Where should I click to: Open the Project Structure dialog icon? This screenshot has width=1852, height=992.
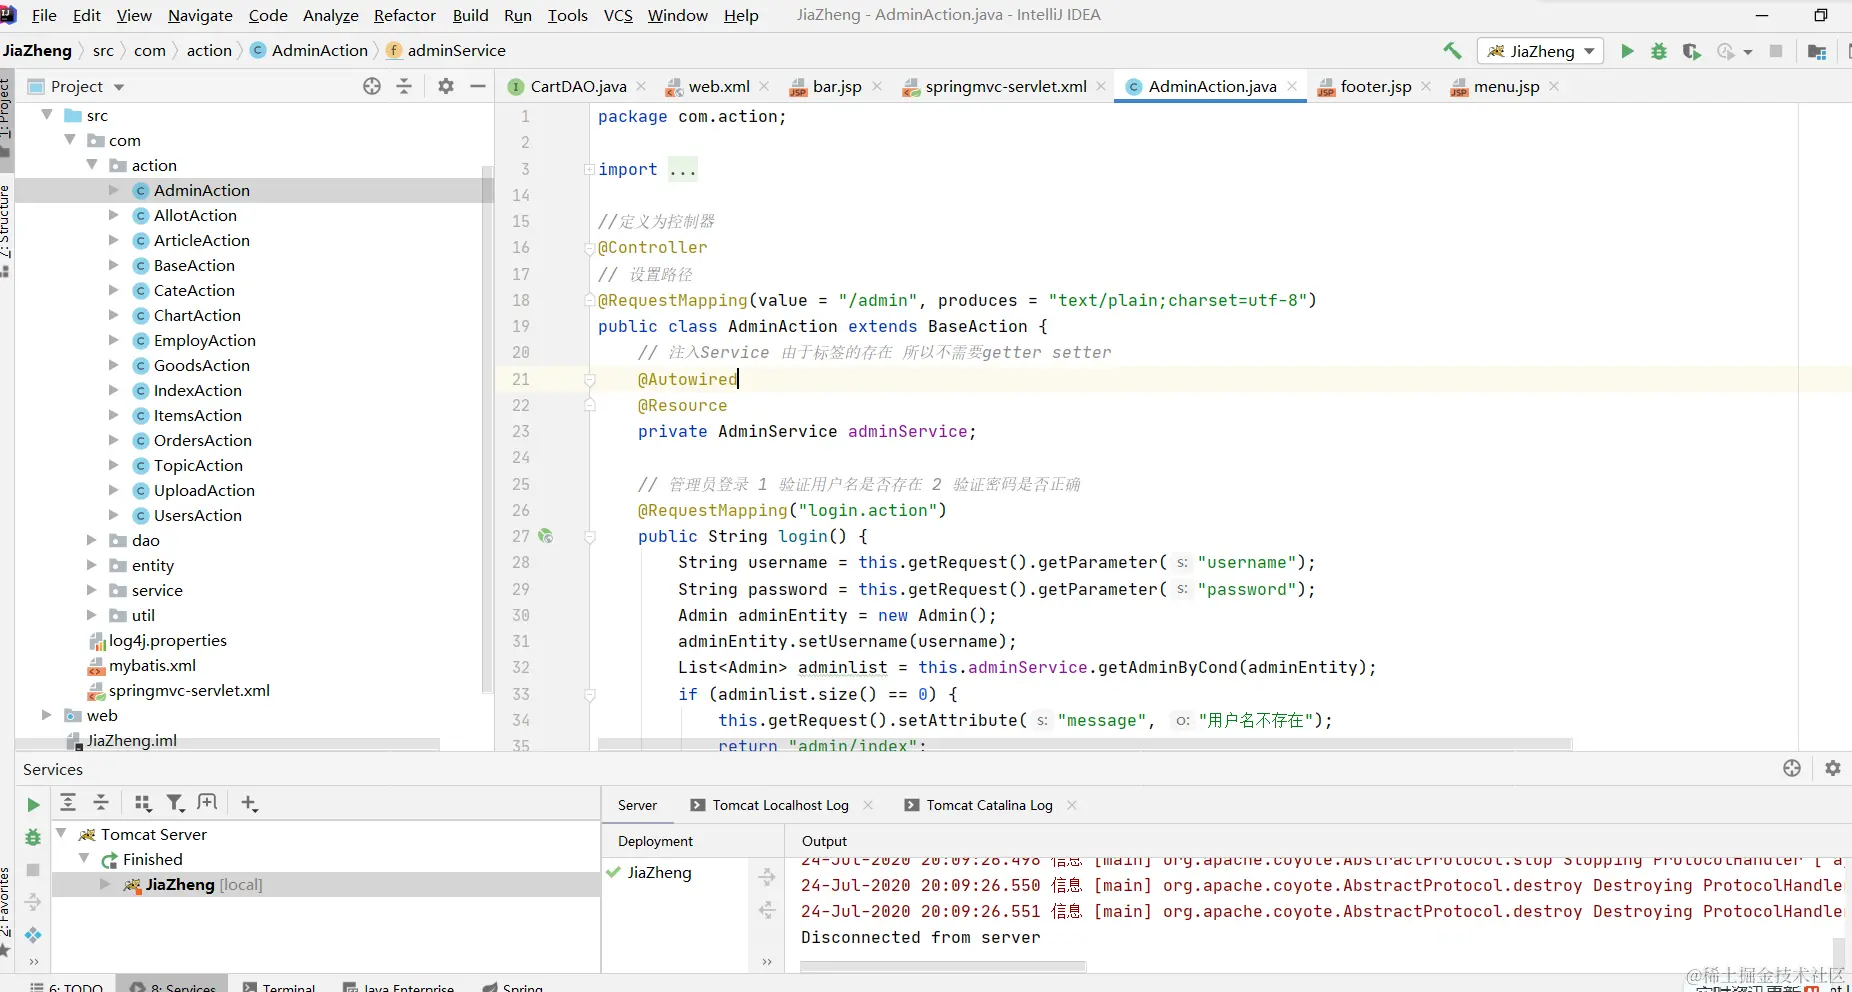pos(1817,51)
